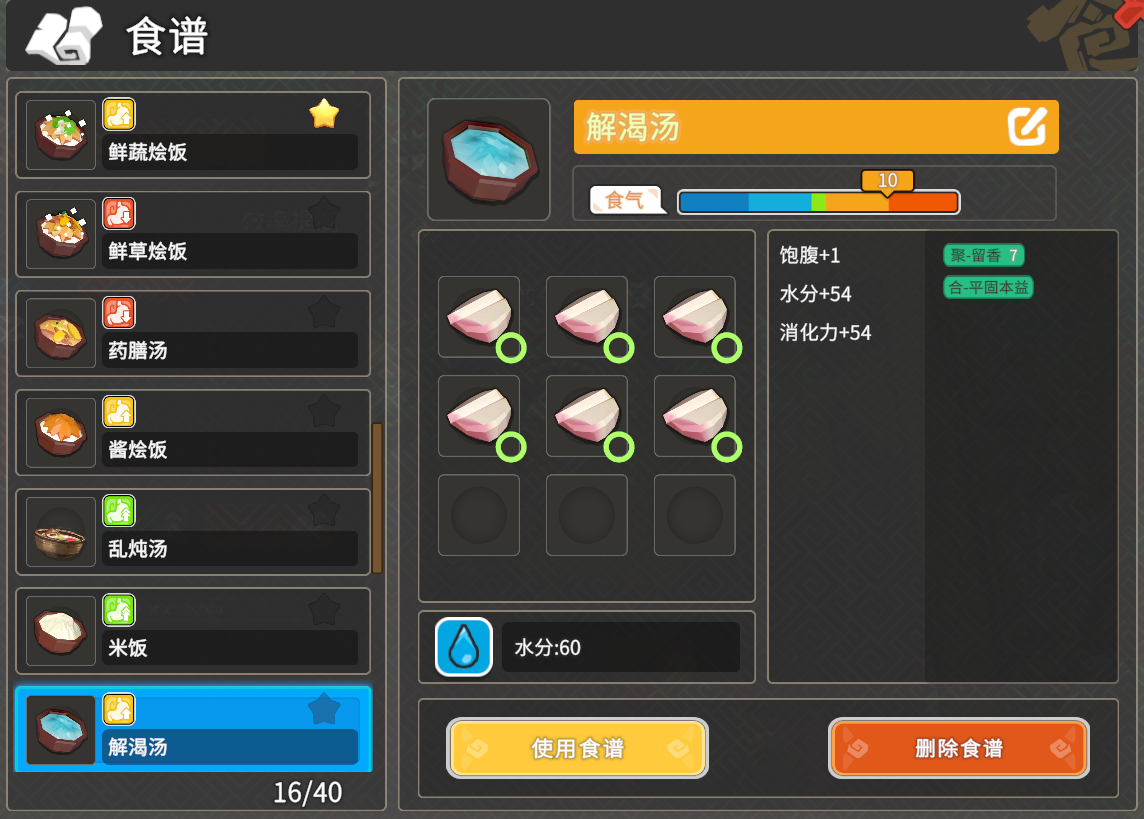This screenshot has width=1144, height=819.
Task: Toggle favorite star on 米饭 recipe
Action: 324,610
